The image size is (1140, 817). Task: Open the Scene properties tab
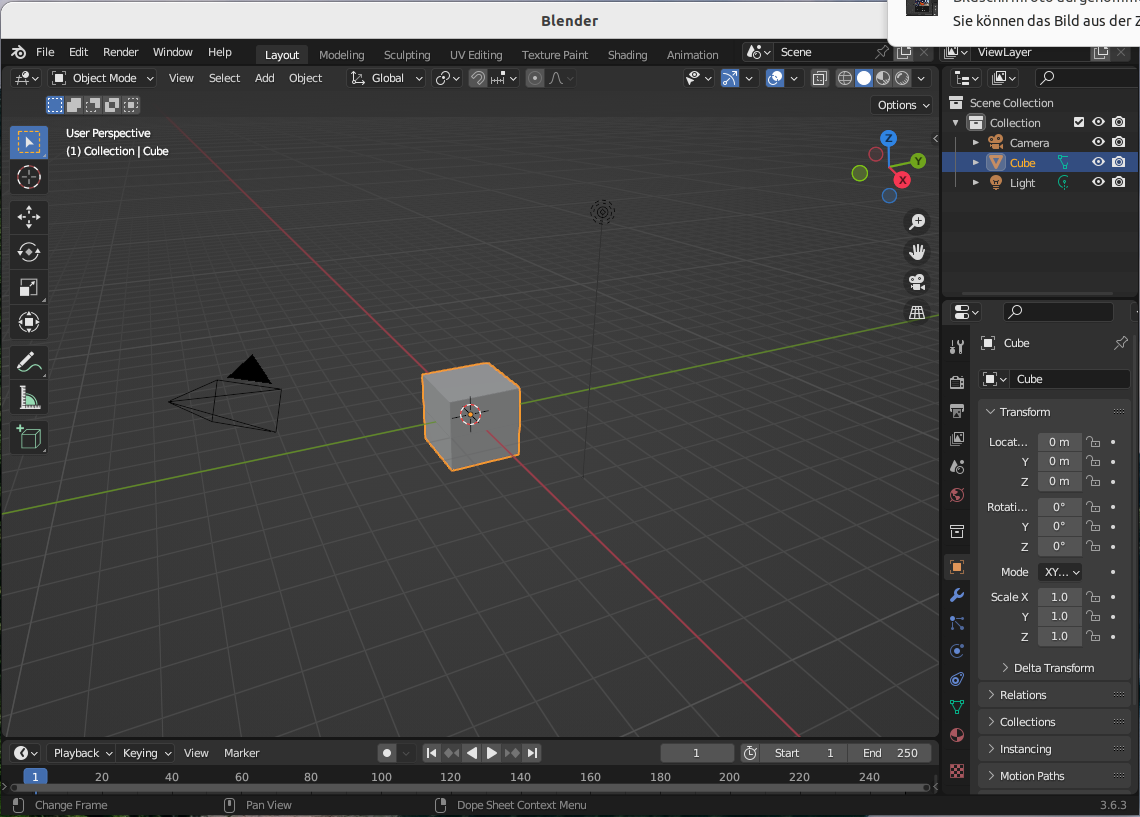coord(957,467)
